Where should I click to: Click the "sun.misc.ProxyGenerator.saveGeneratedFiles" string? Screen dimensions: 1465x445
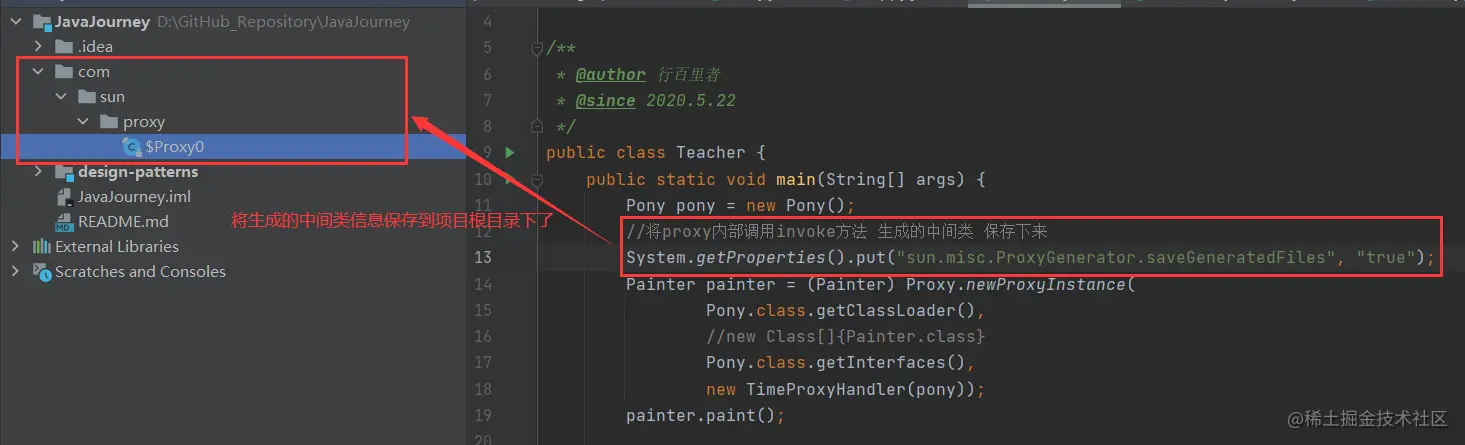coord(1116,258)
